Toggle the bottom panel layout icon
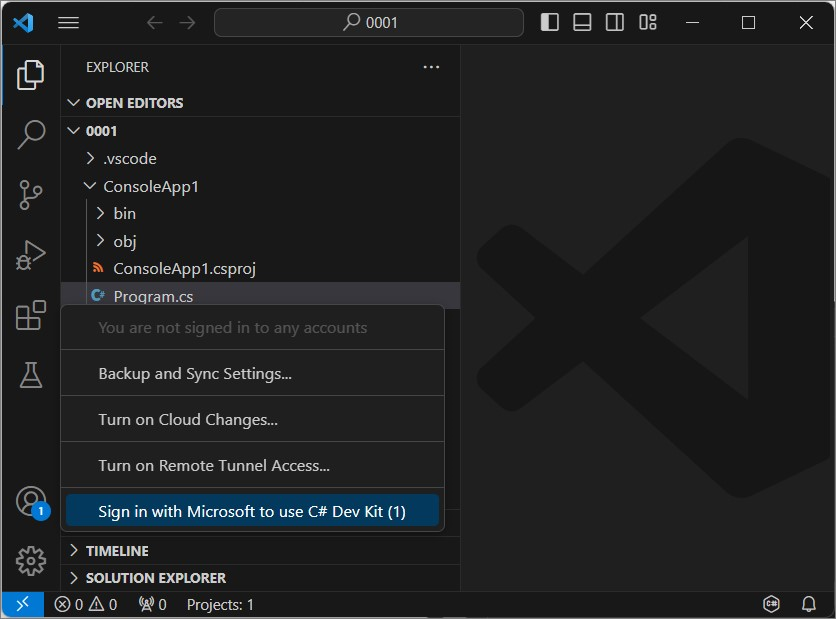The image size is (836, 619). point(582,22)
